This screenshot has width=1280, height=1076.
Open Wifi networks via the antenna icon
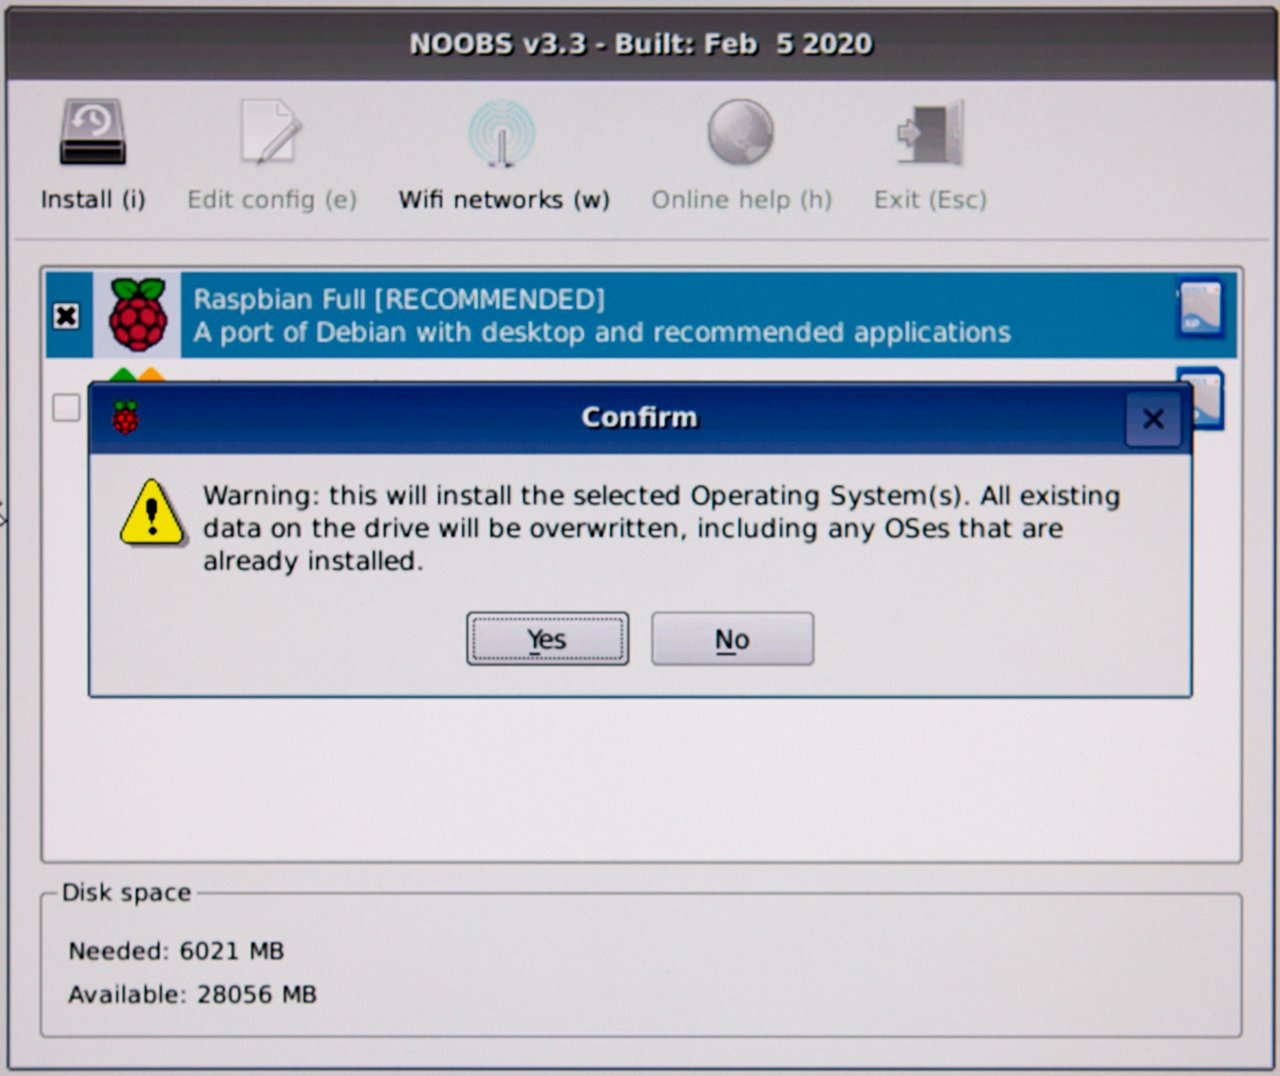502,133
